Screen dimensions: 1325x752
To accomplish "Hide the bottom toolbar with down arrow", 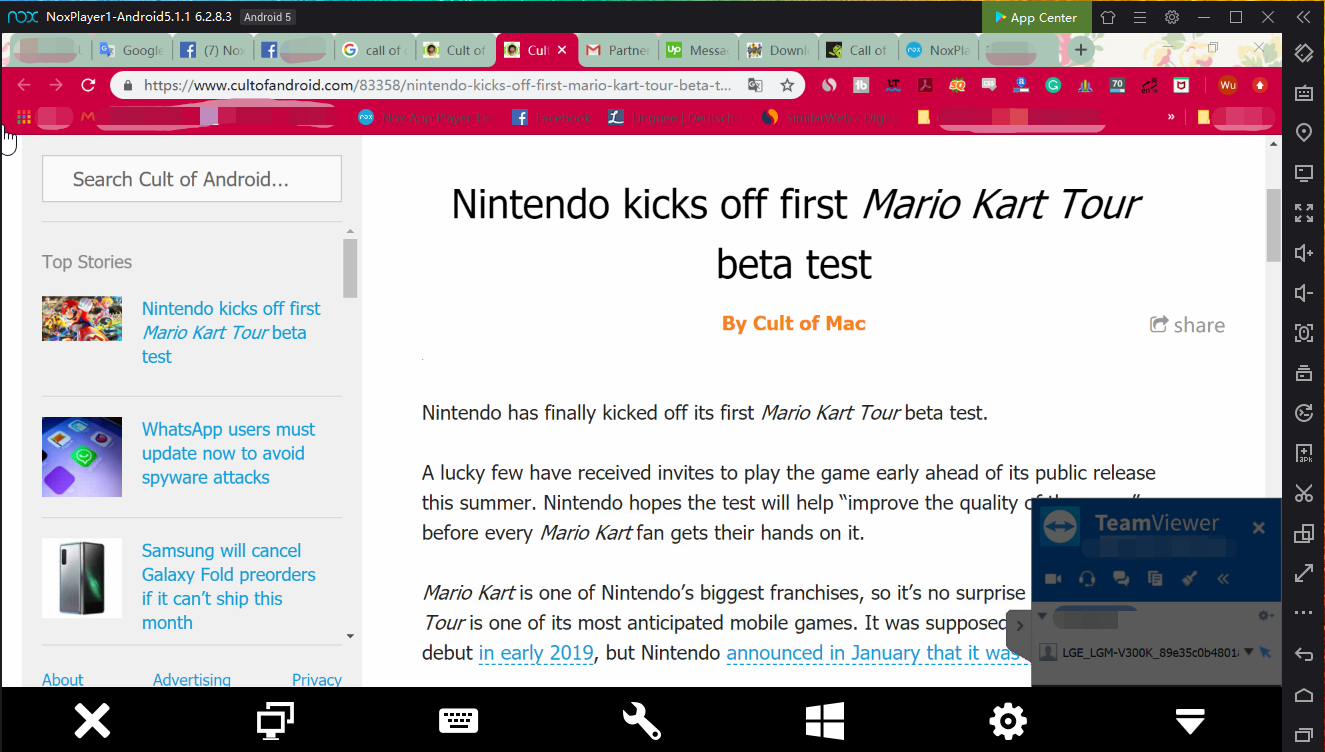I will 1190,720.
